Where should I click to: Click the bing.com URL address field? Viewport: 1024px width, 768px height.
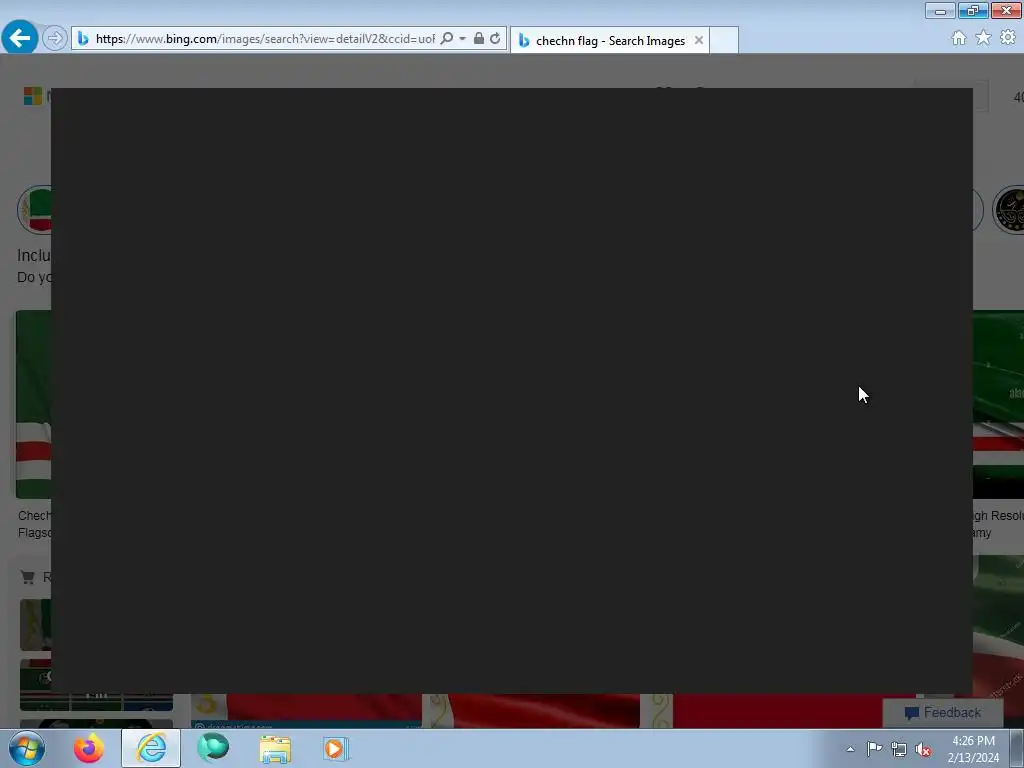pos(264,39)
